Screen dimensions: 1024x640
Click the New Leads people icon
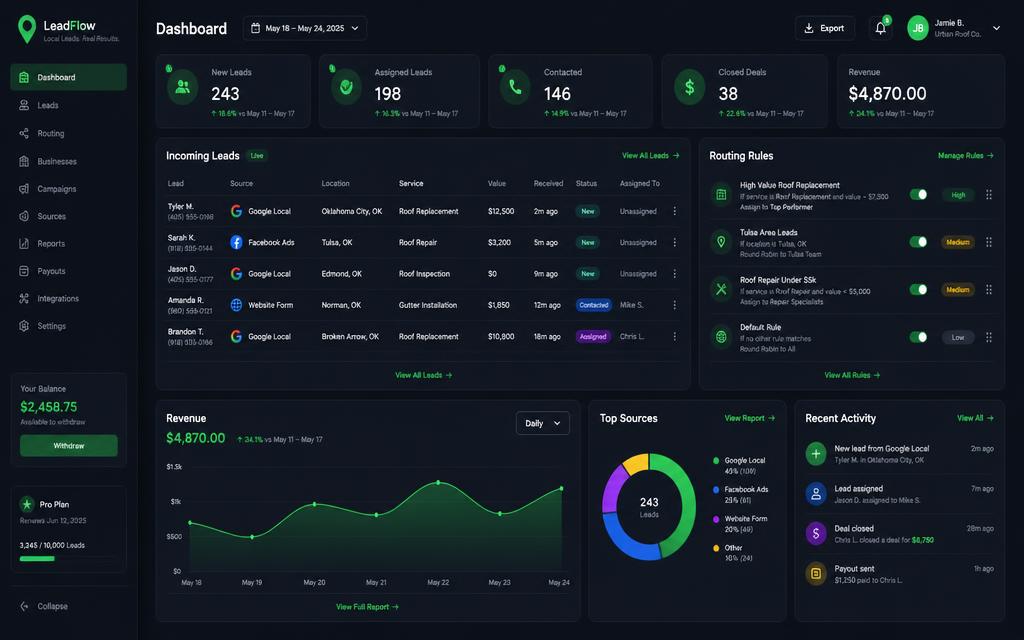click(183, 87)
